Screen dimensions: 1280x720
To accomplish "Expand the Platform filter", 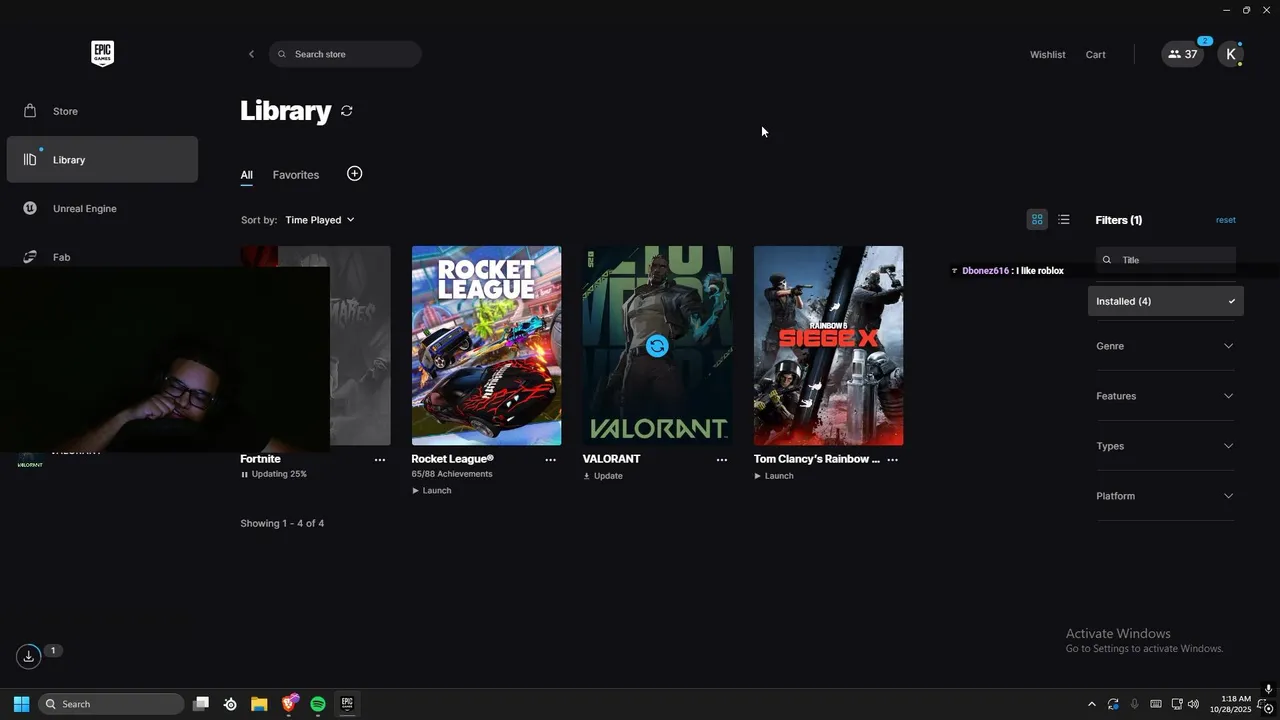I will coord(1166,496).
